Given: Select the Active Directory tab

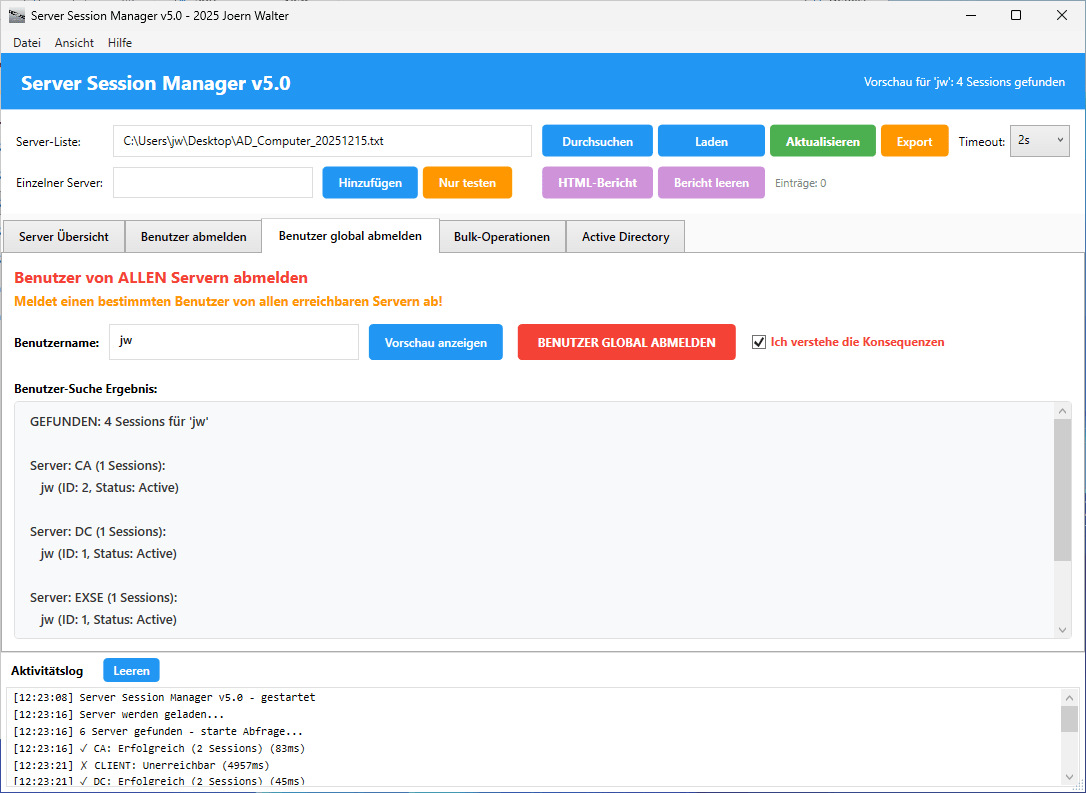Looking at the screenshot, I should coord(625,237).
